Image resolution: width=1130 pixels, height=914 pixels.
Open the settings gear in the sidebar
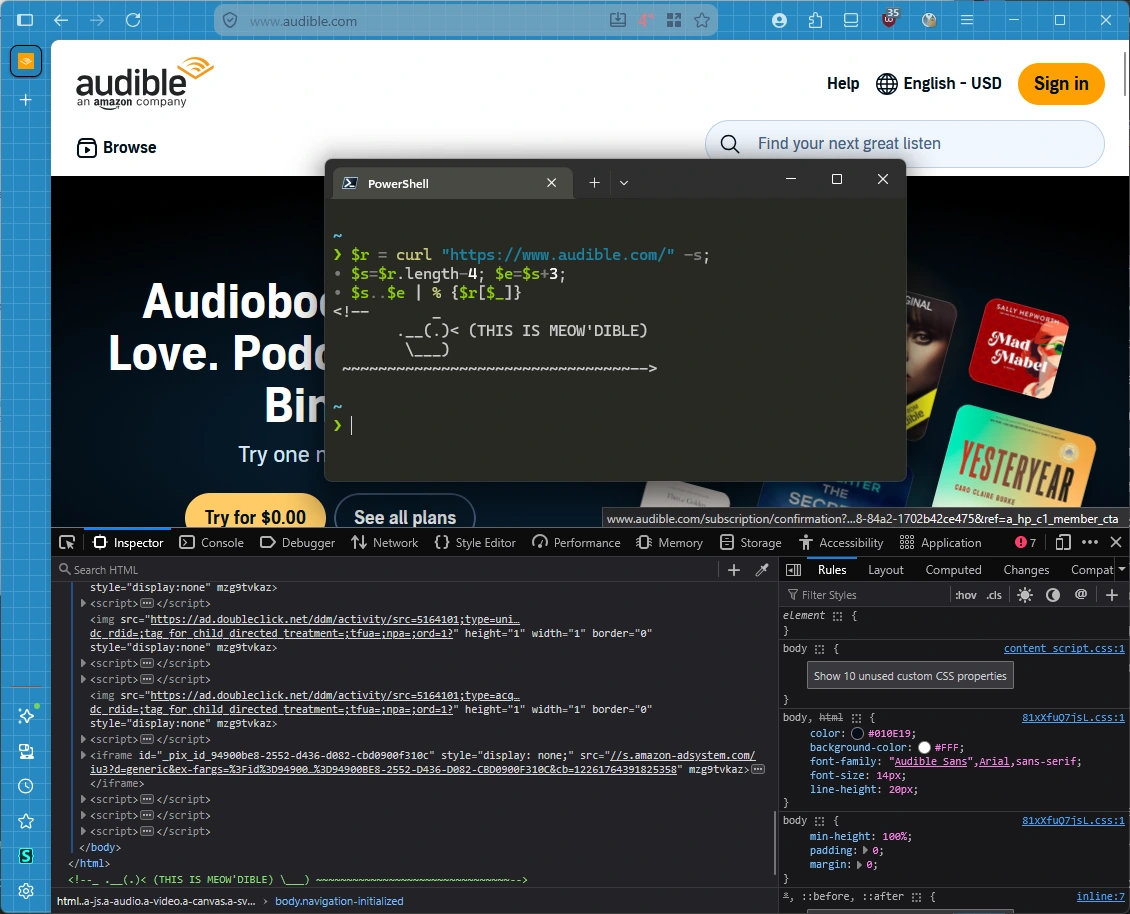pos(26,891)
